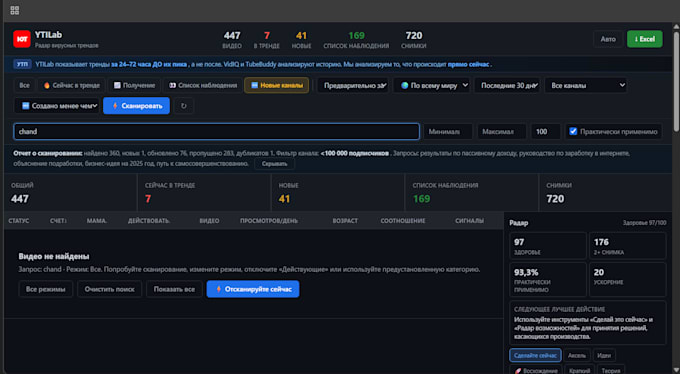The image size is (680, 374).
Task: Click the Скрывать button in scan report
Action: [x=275, y=164]
